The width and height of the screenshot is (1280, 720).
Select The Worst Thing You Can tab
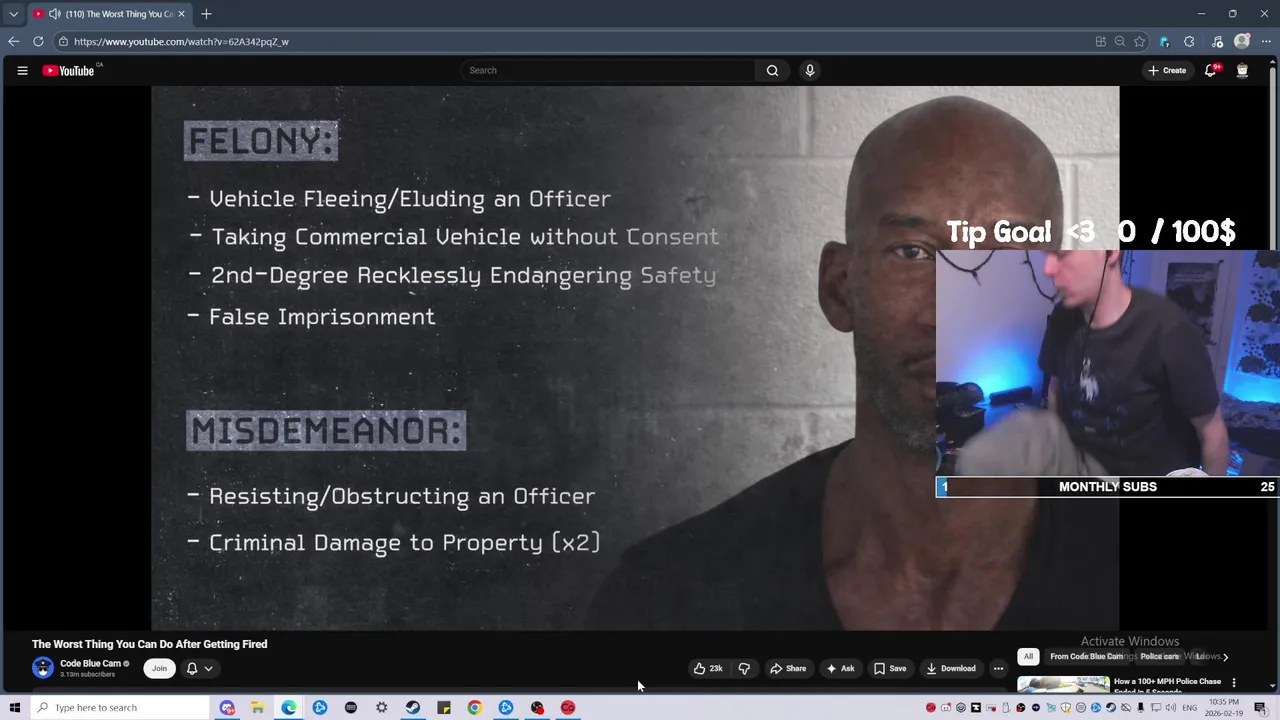click(108, 14)
